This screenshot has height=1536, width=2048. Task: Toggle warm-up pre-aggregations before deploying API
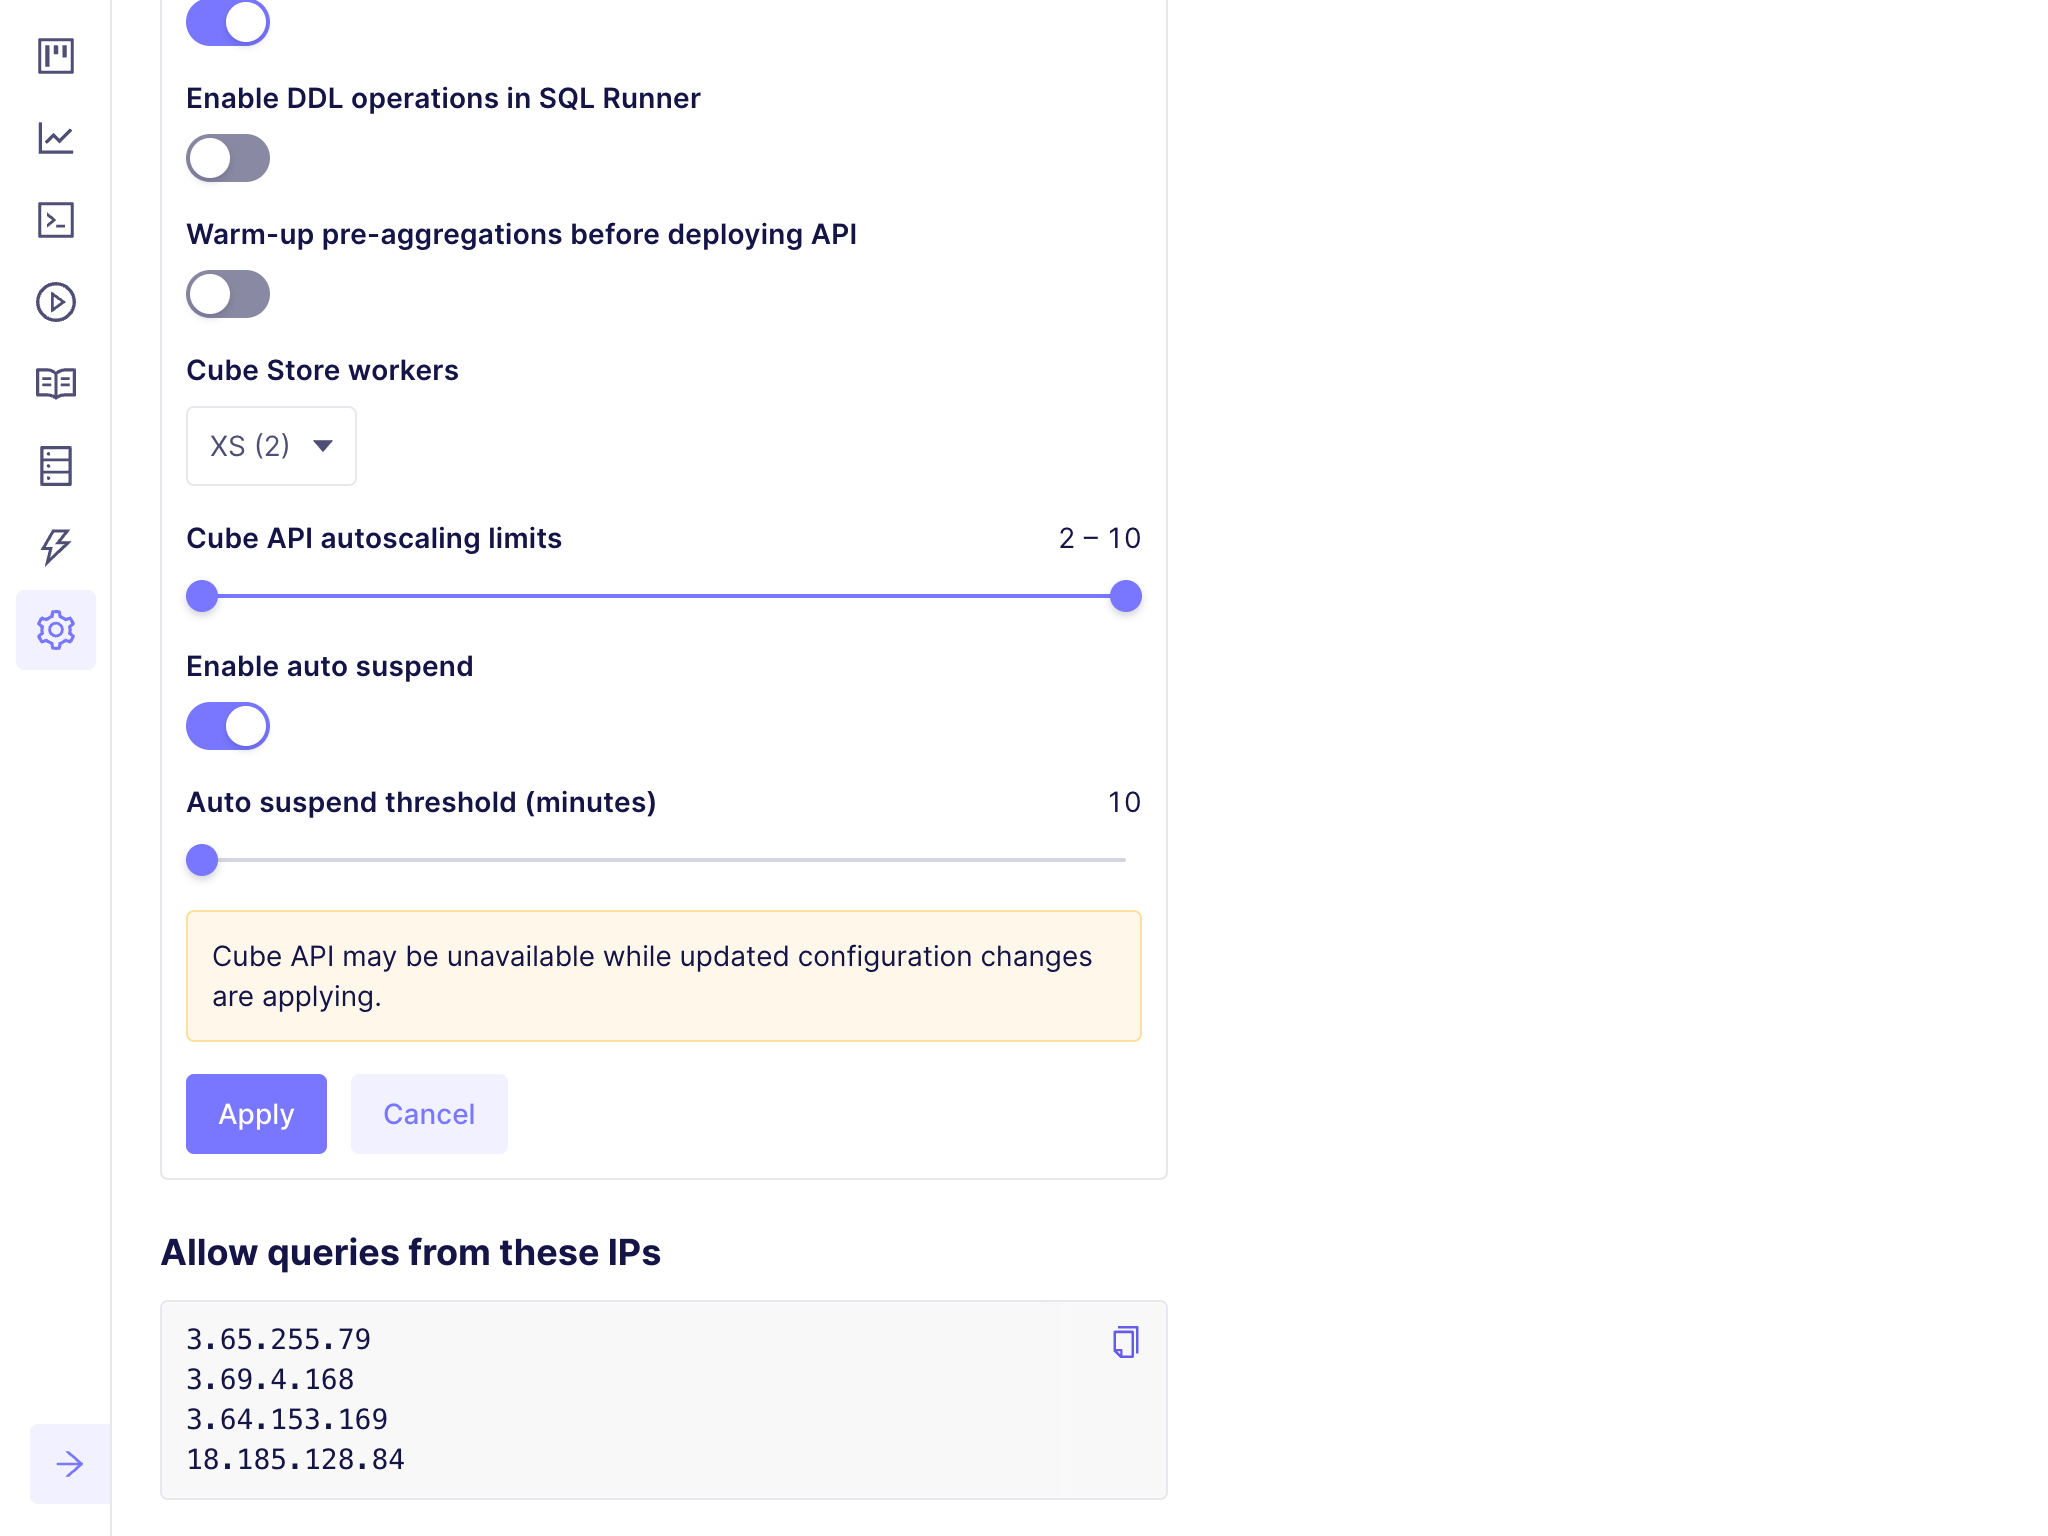[x=228, y=294]
